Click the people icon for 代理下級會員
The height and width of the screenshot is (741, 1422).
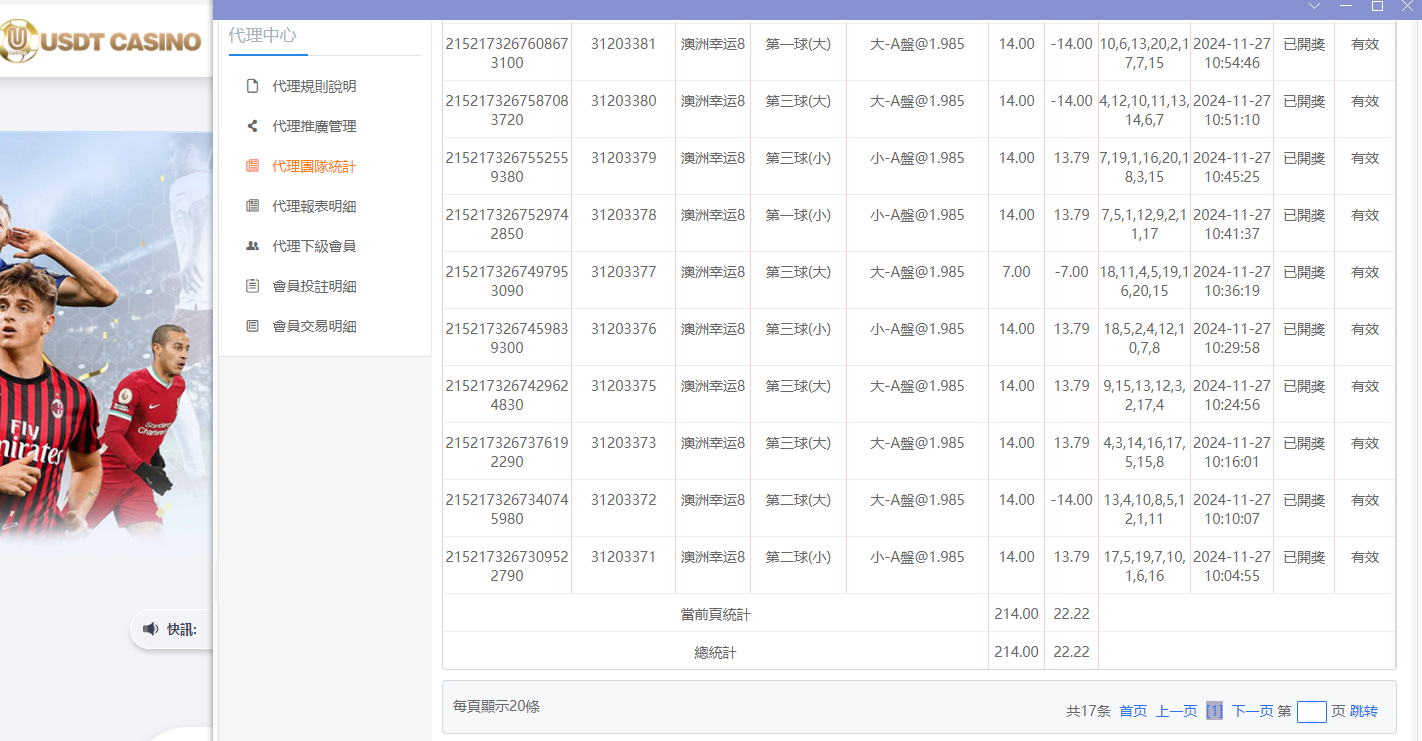pyautogui.click(x=253, y=246)
